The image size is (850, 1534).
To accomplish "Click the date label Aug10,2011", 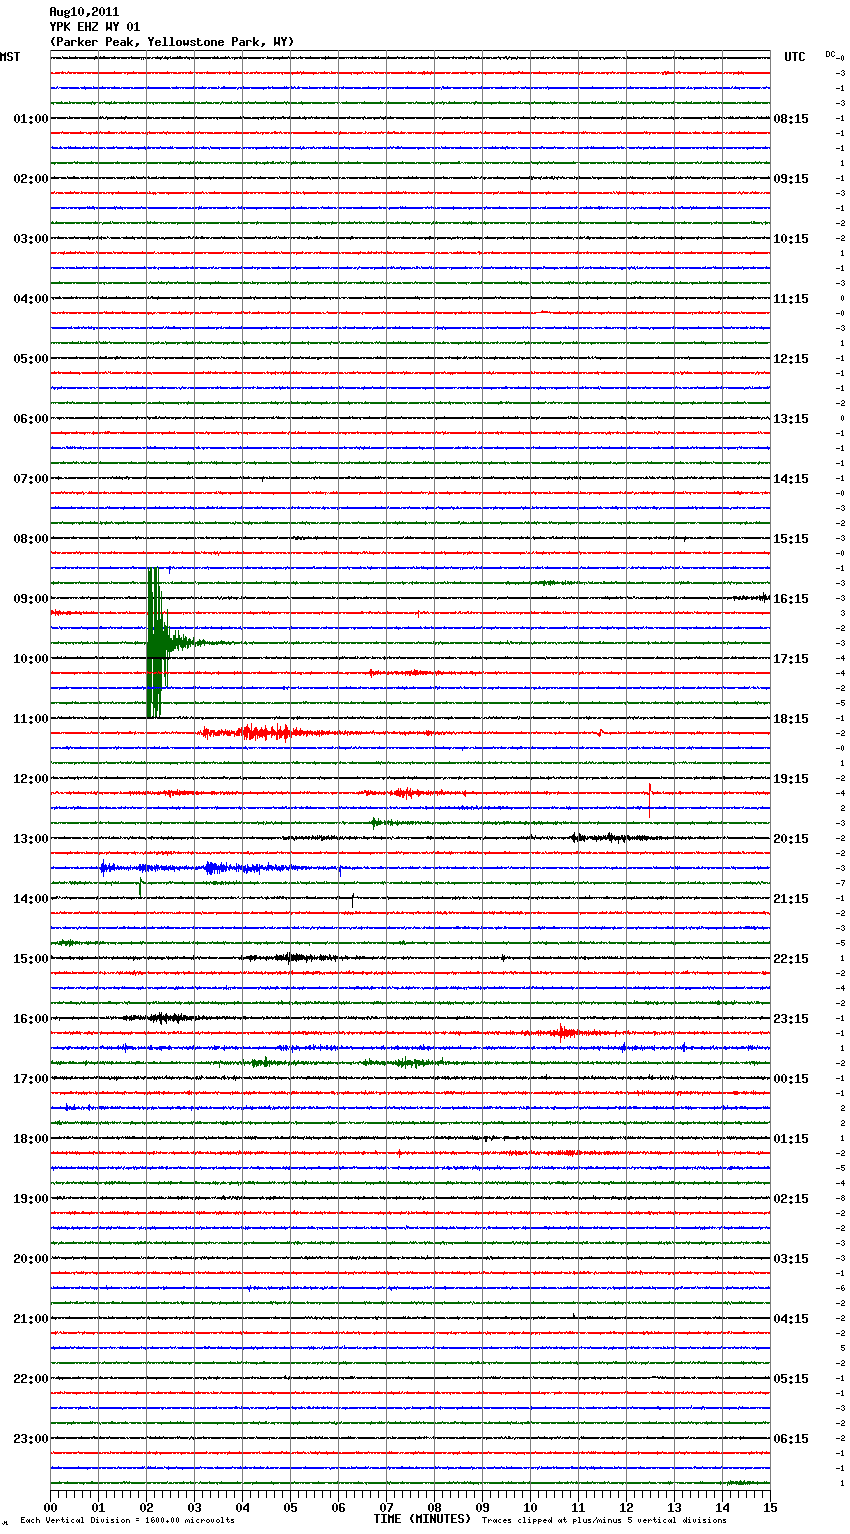I will point(84,12).
